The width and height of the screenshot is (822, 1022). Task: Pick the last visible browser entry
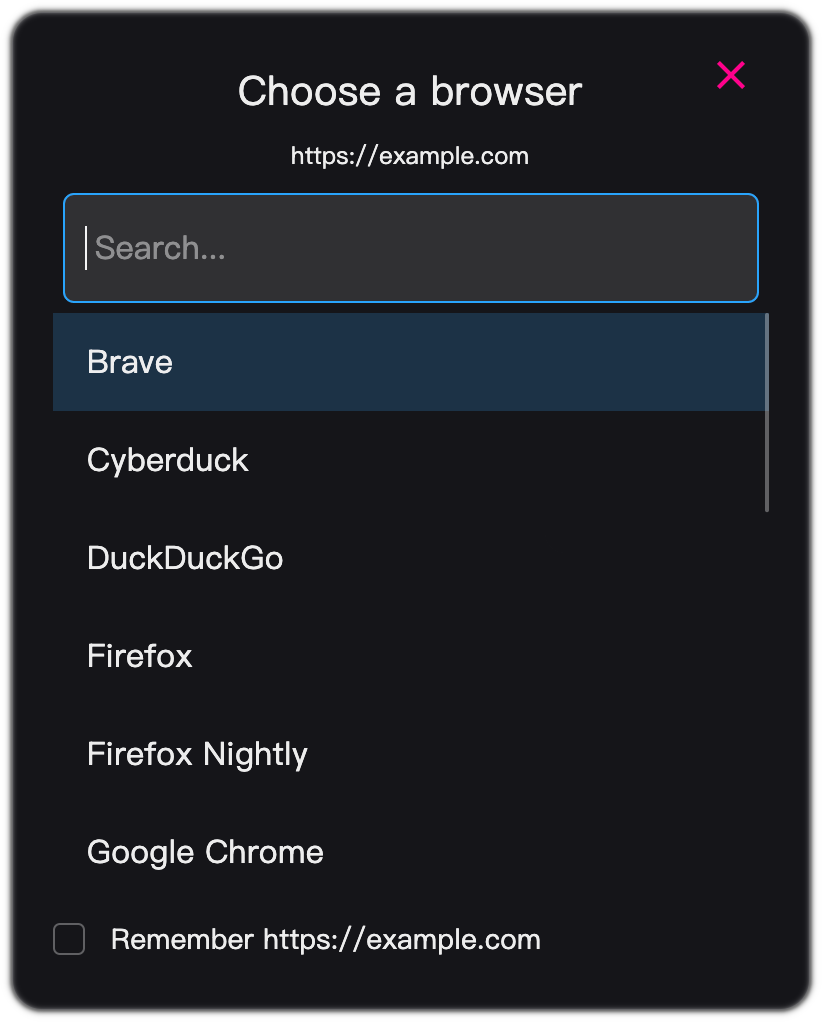[205, 852]
